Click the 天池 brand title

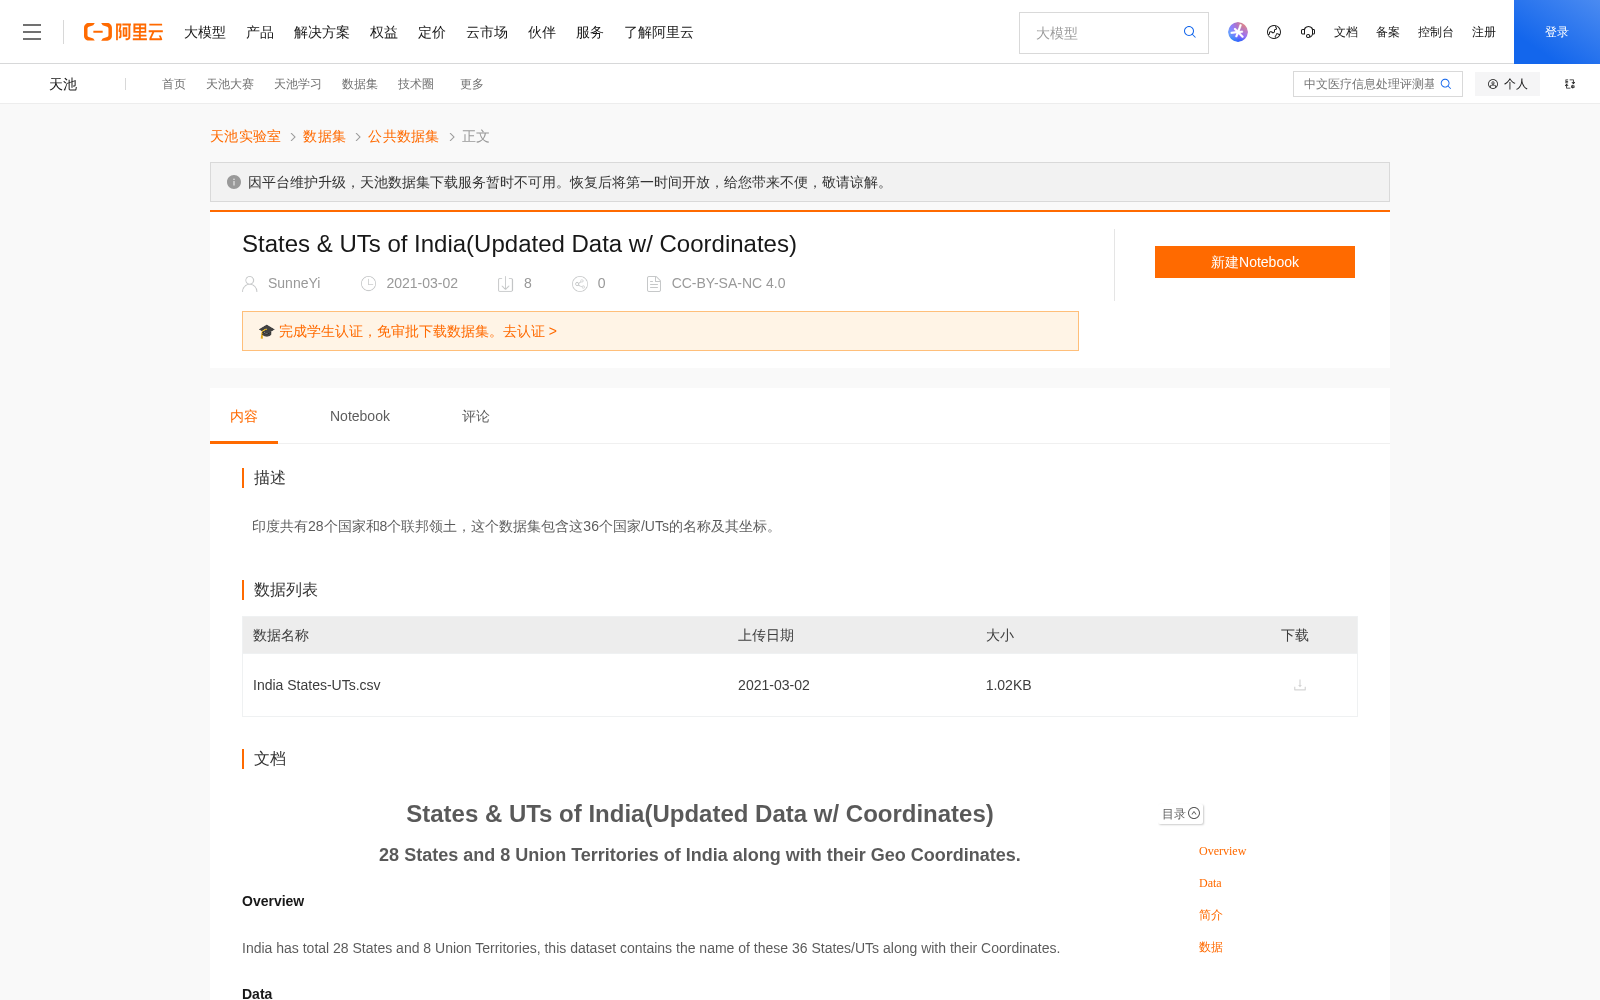(63, 84)
